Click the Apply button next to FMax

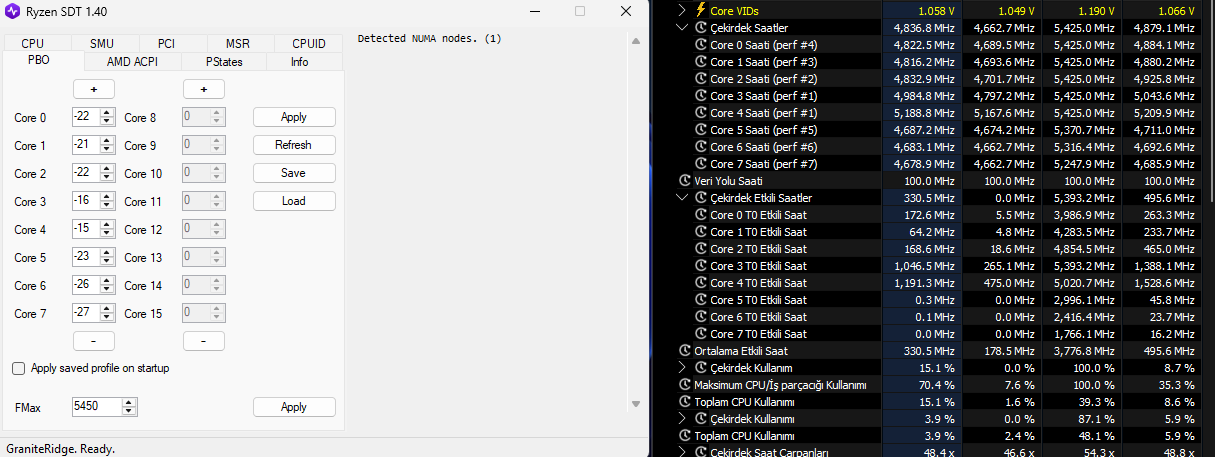tap(294, 407)
